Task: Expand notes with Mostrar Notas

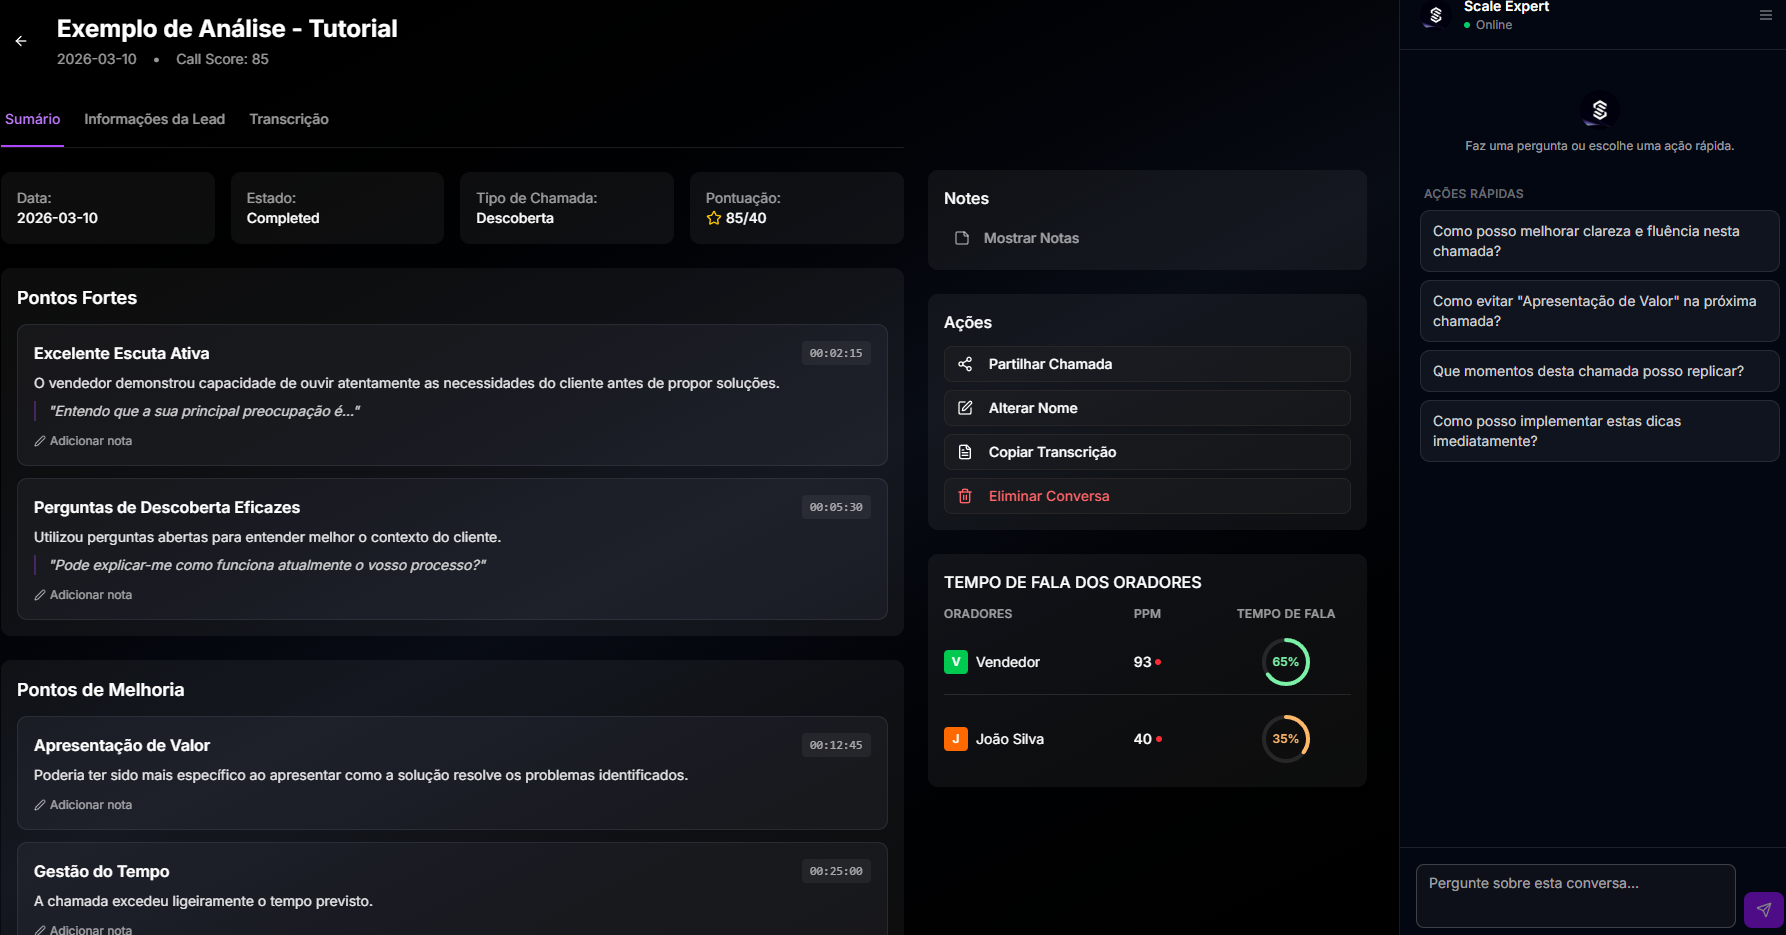Action: [1030, 238]
